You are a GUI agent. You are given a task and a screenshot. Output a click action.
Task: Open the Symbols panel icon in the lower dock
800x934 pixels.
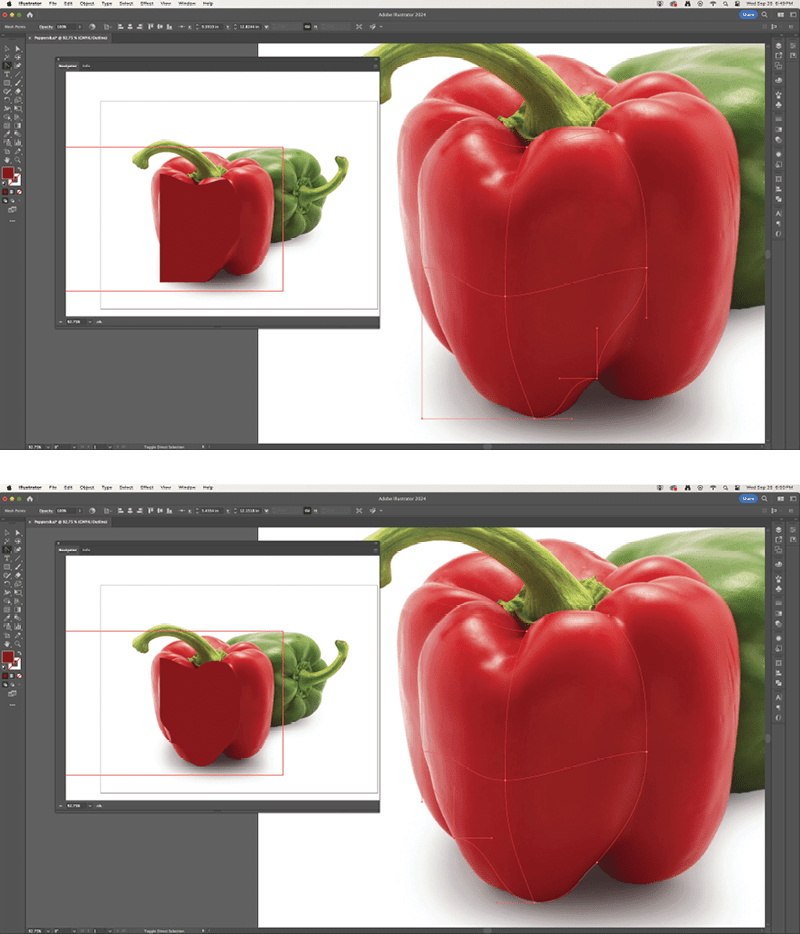click(x=779, y=589)
